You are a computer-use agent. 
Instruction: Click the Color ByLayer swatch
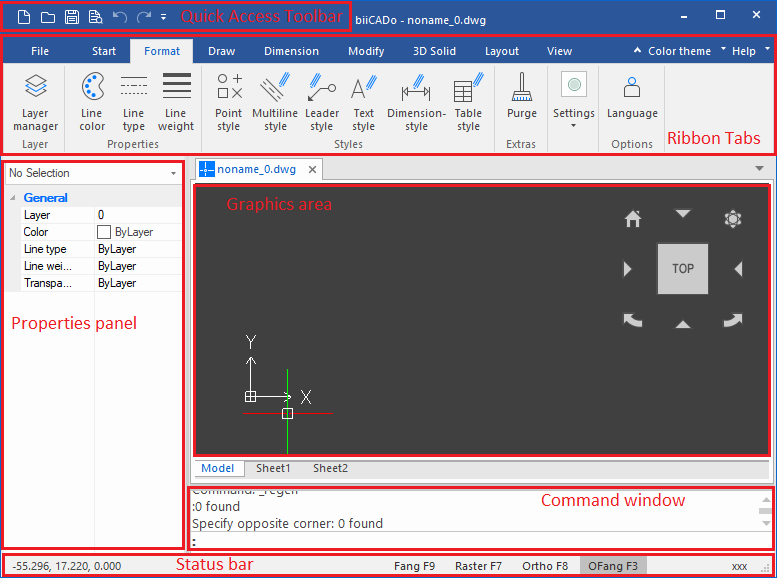point(104,232)
